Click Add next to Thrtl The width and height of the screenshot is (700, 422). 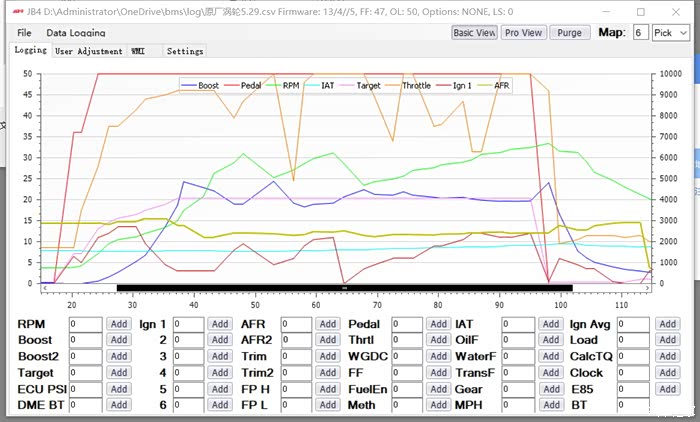coord(438,340)
